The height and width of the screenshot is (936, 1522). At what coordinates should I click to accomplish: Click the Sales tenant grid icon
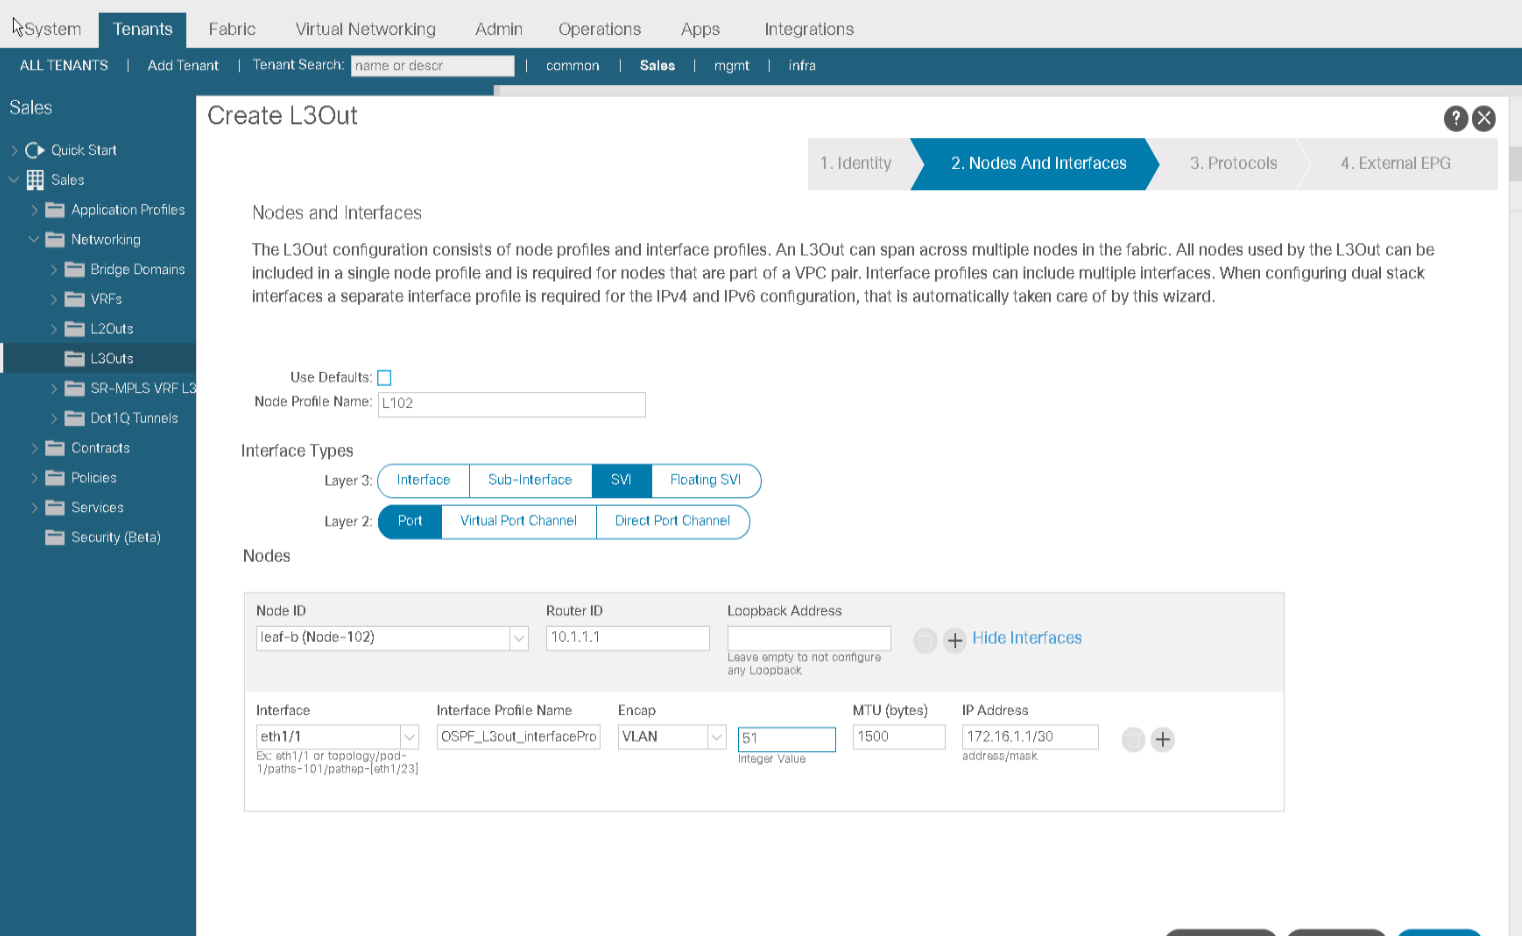click(35, 180)
